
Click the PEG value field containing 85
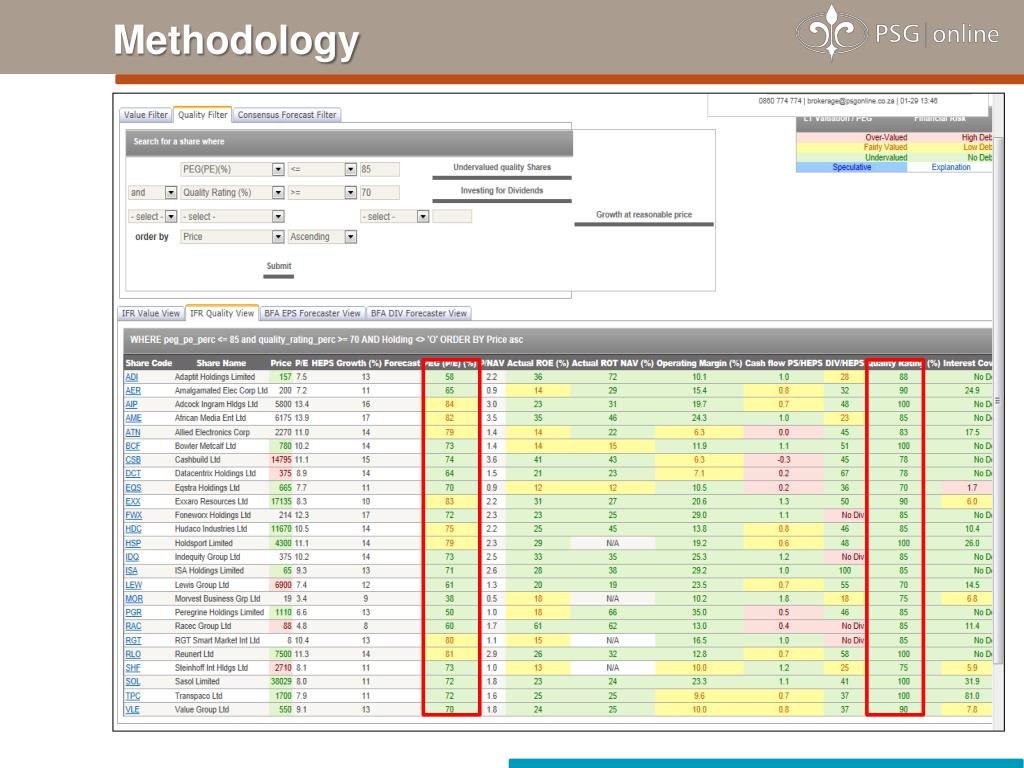(x=379, y=169)
